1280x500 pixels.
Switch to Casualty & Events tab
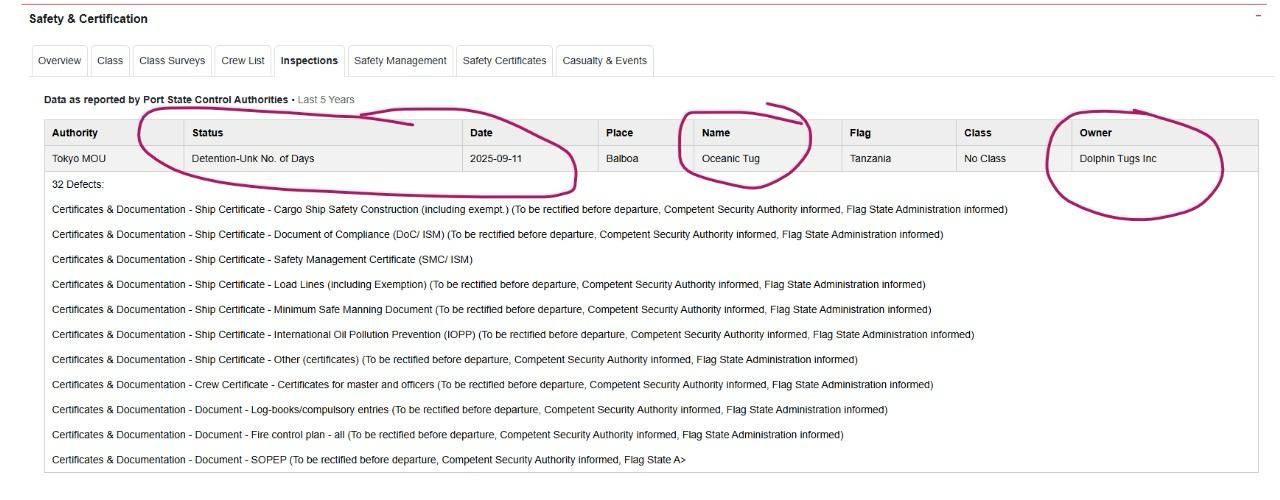click(604, 61)
